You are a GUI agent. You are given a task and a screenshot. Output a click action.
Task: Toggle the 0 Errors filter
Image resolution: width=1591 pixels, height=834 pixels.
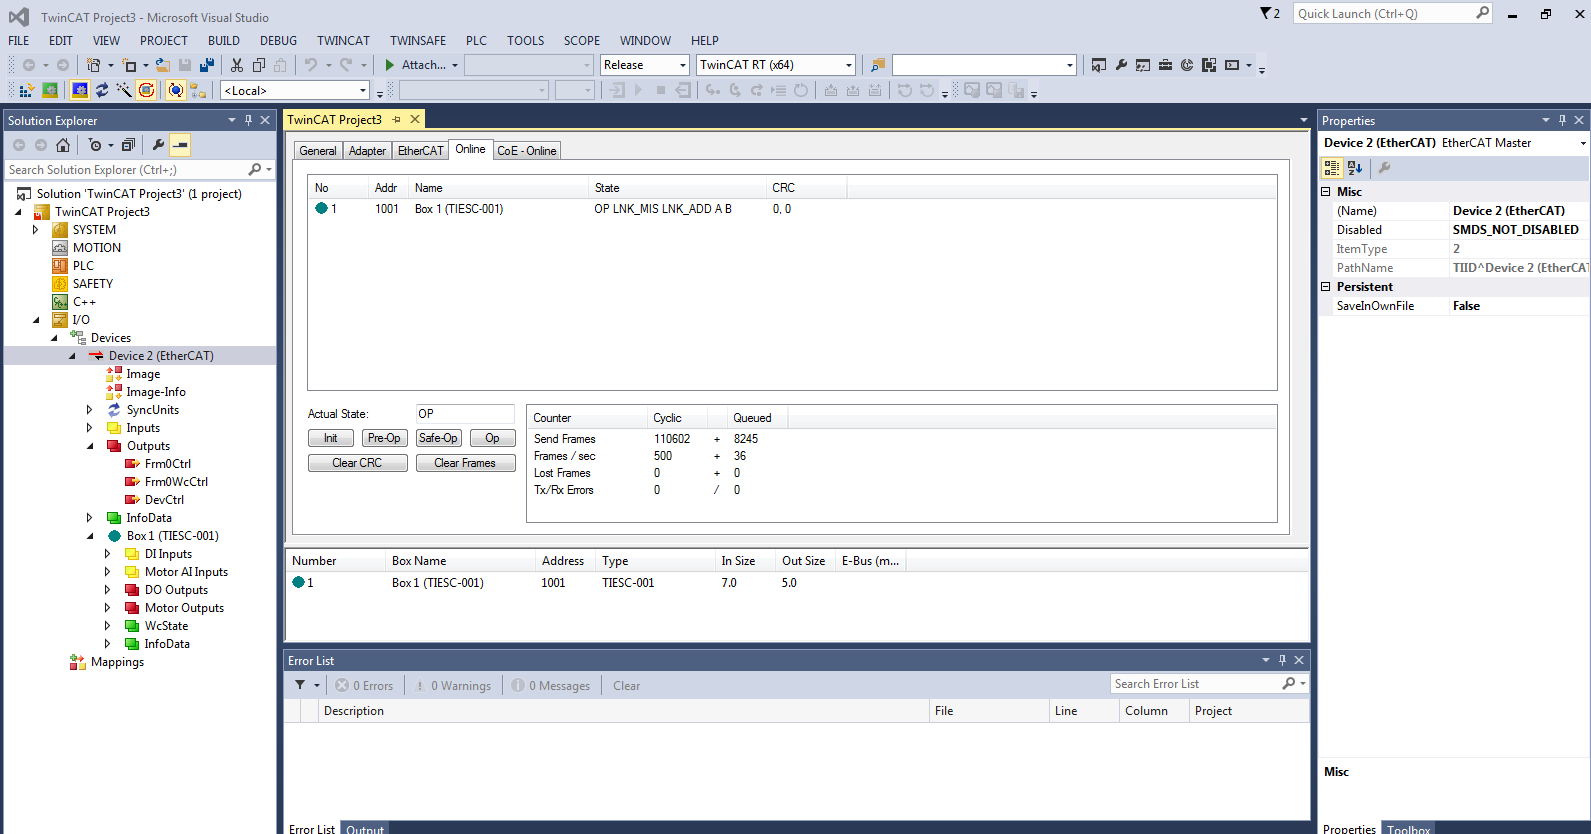coord(365,686)
